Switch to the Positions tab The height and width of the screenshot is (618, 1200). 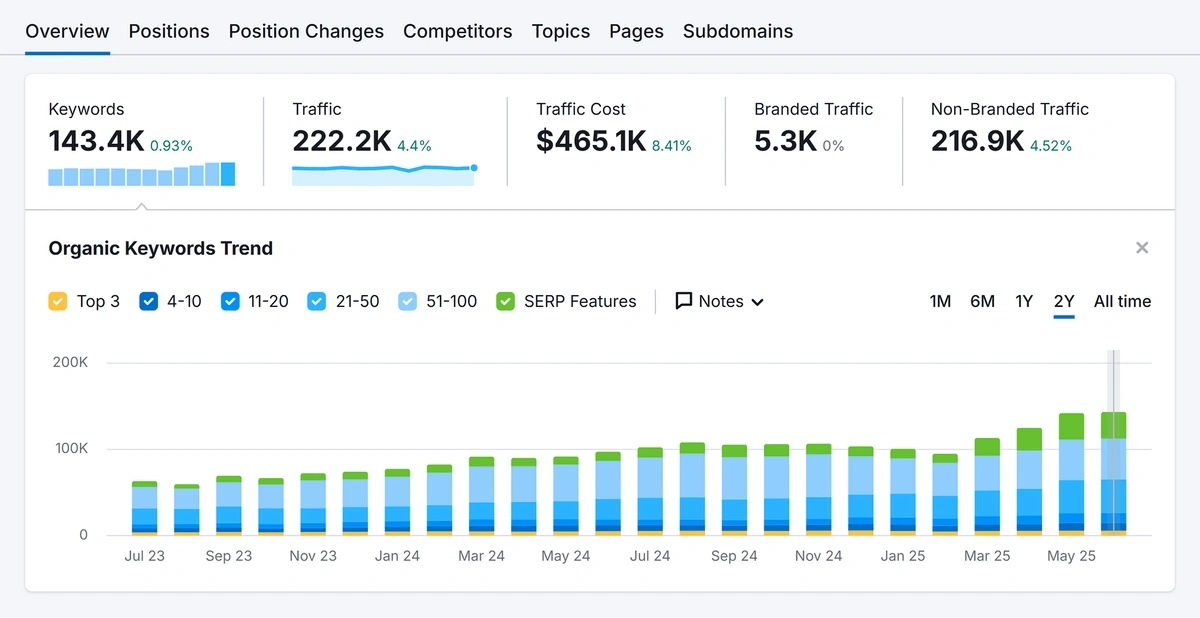[169, 31]
